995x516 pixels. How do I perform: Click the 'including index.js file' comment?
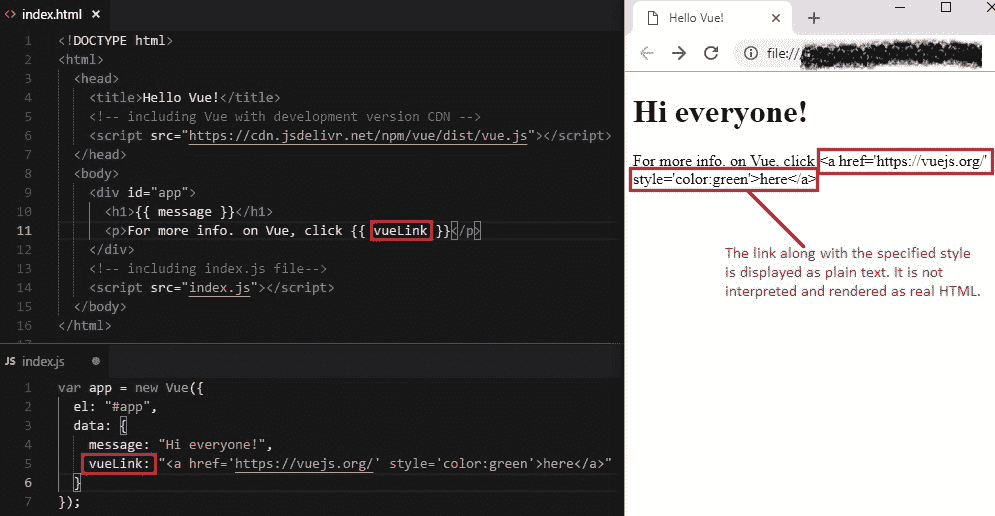click(x=208, y=268)
